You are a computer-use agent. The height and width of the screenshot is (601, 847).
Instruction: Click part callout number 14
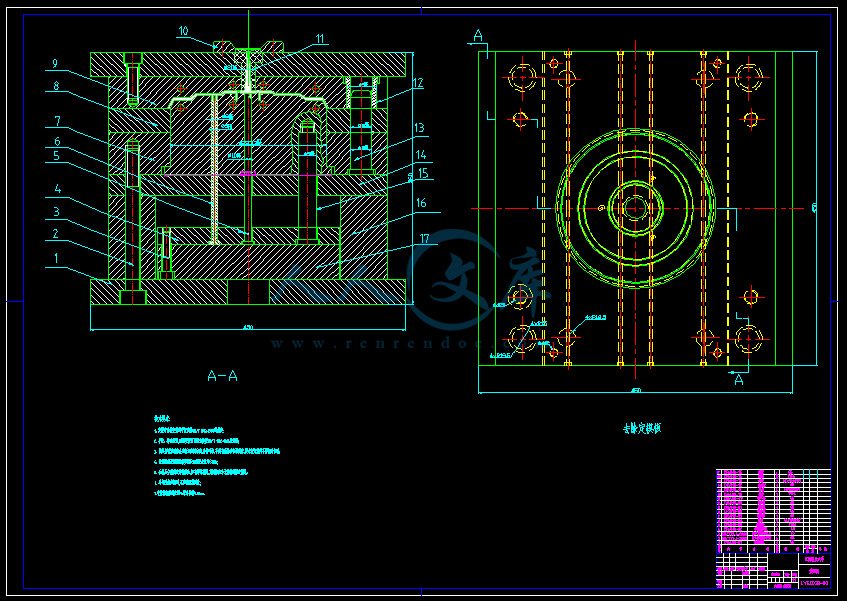click(x=421, y=154)
